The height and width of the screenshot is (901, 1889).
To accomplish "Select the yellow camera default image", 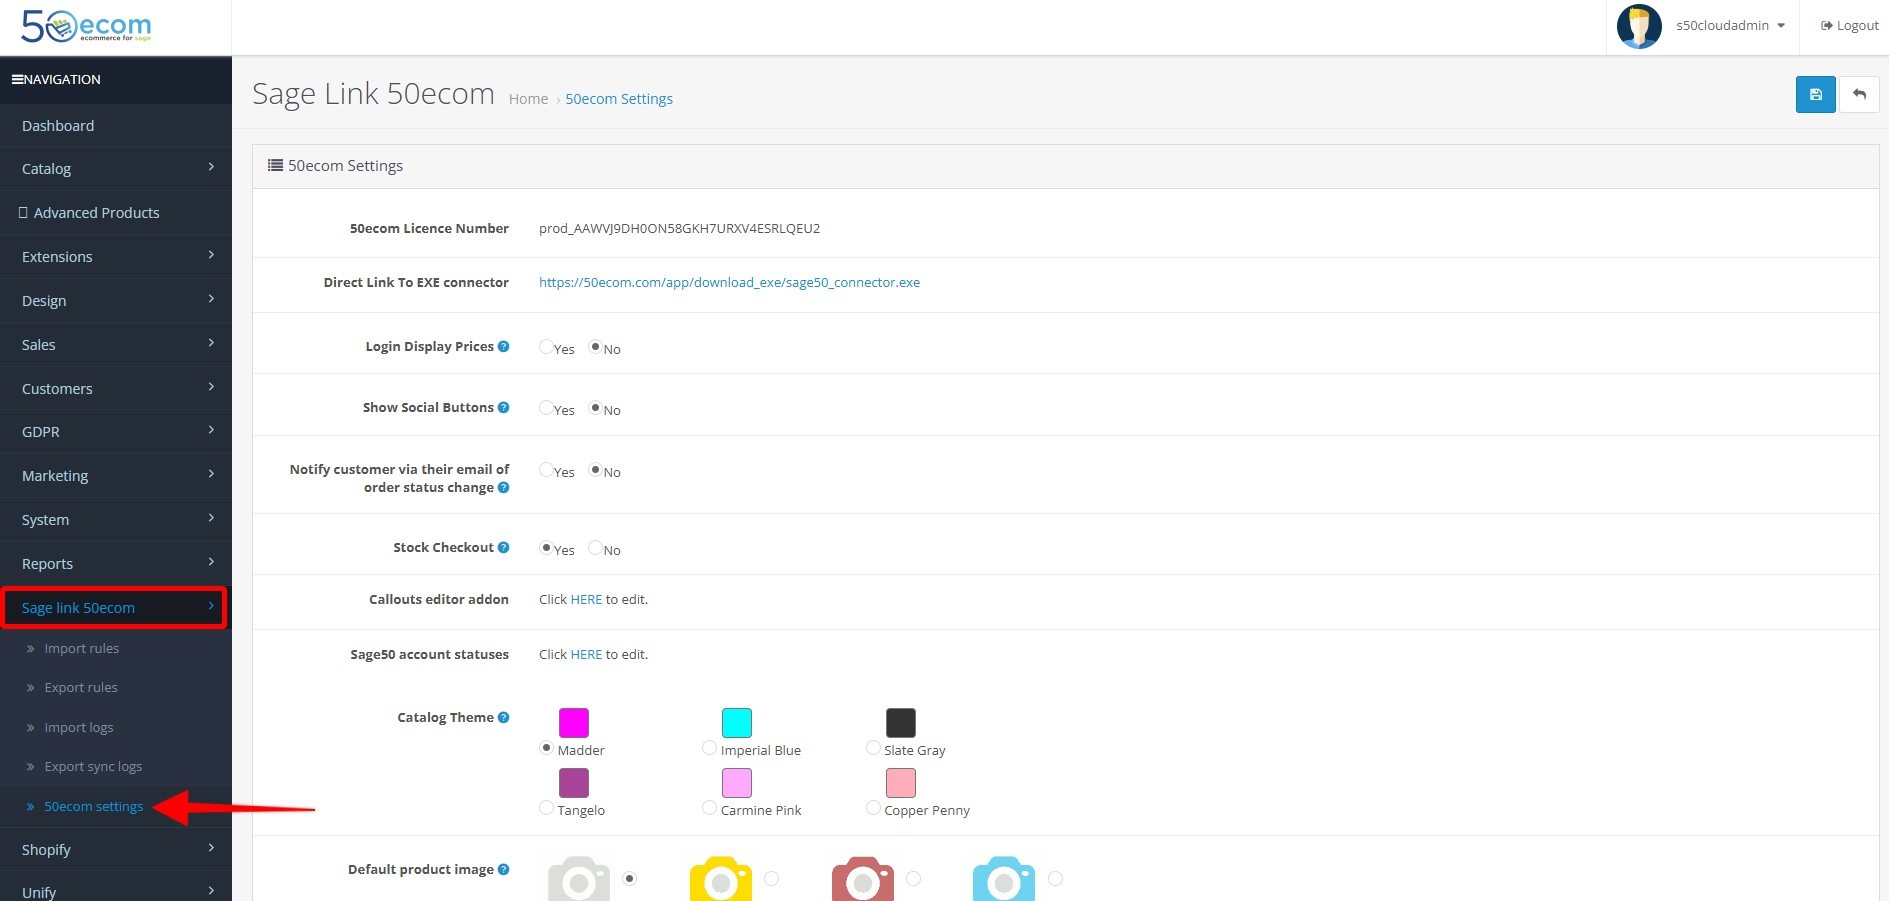I will pos(721,879).
